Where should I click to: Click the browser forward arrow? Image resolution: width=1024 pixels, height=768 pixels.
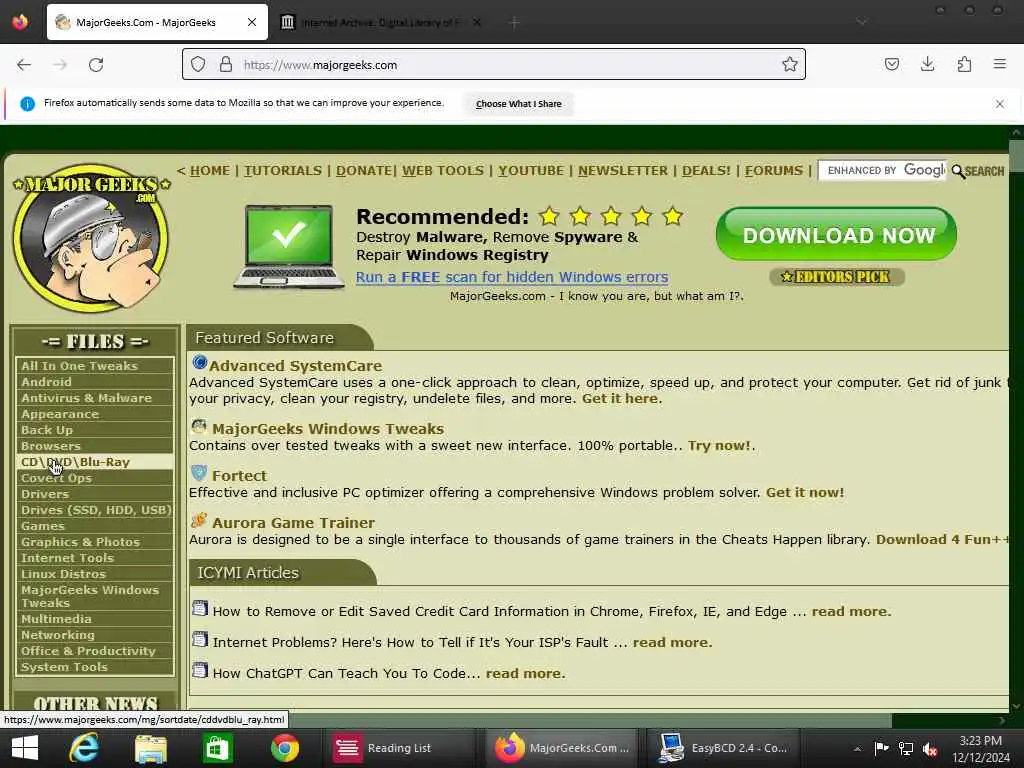(59, 65)
